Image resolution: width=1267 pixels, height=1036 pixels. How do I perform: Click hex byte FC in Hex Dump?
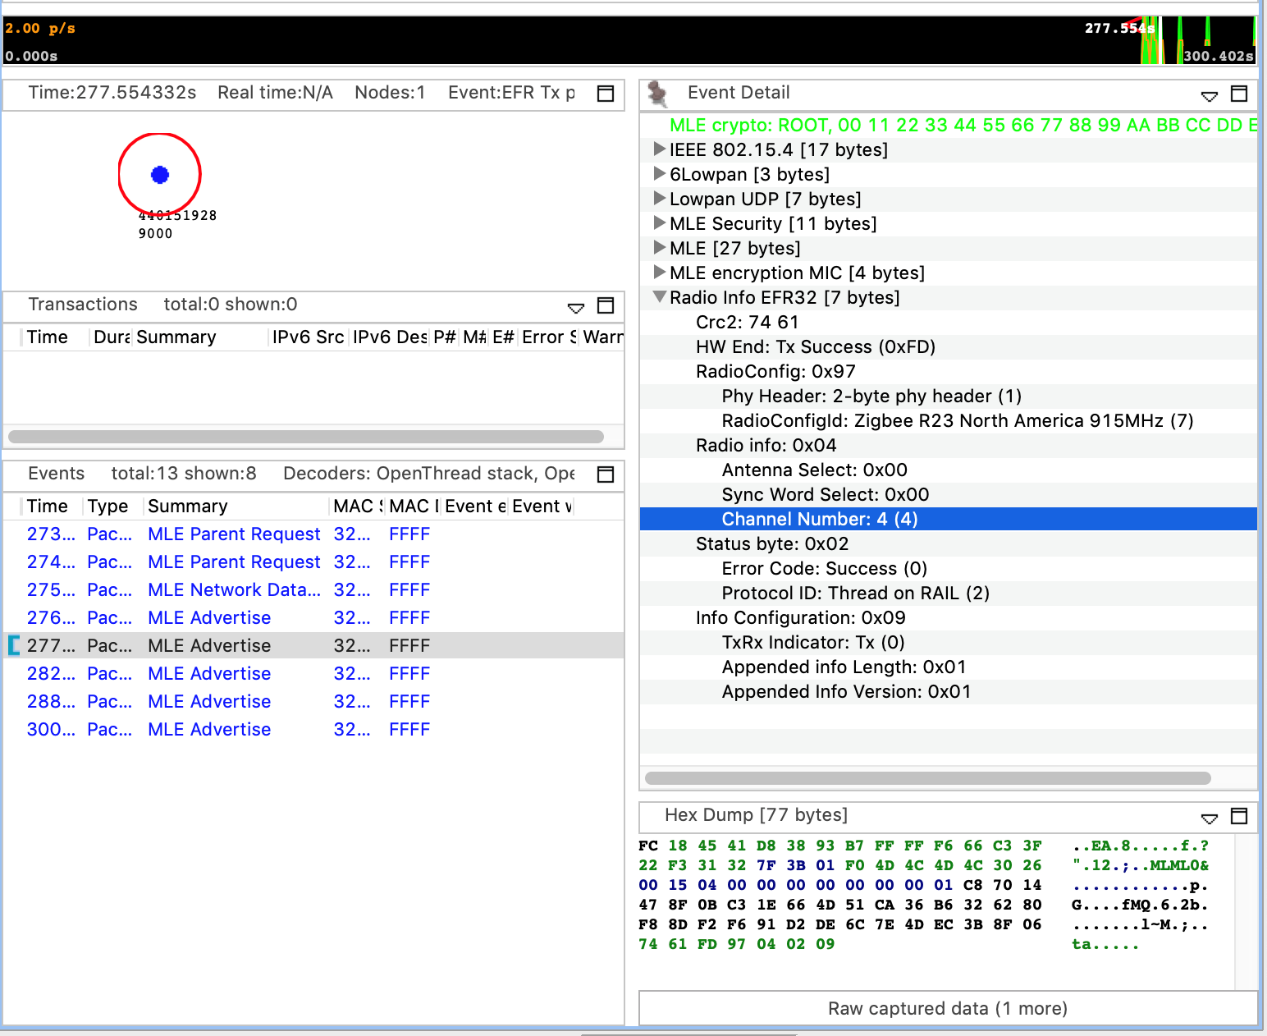(648, 846)
